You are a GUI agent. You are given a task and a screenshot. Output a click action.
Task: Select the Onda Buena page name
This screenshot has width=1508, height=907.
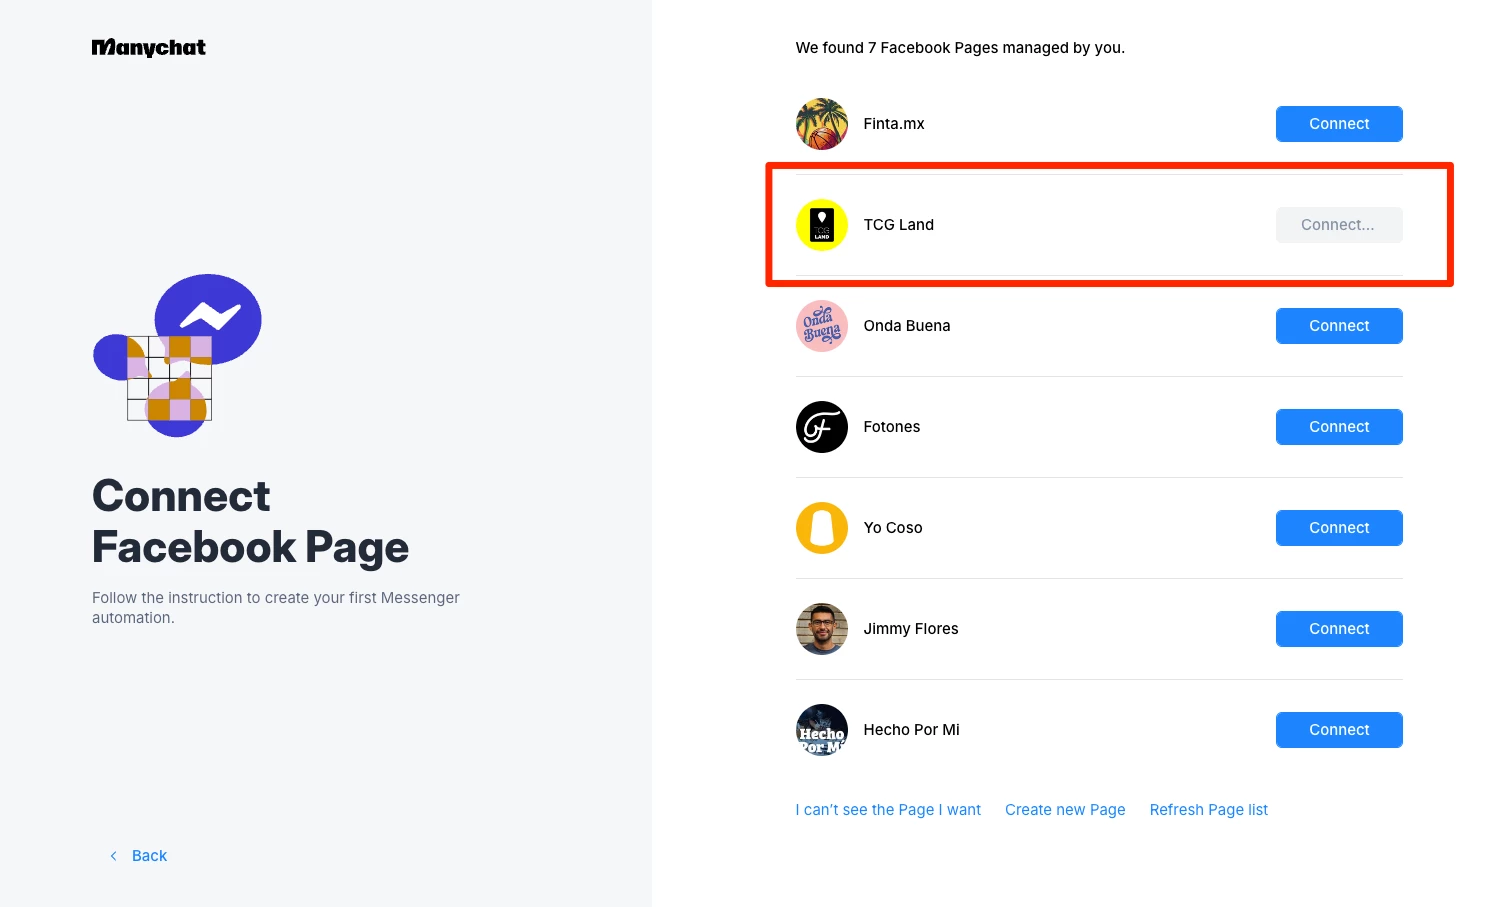coord(907,326)
